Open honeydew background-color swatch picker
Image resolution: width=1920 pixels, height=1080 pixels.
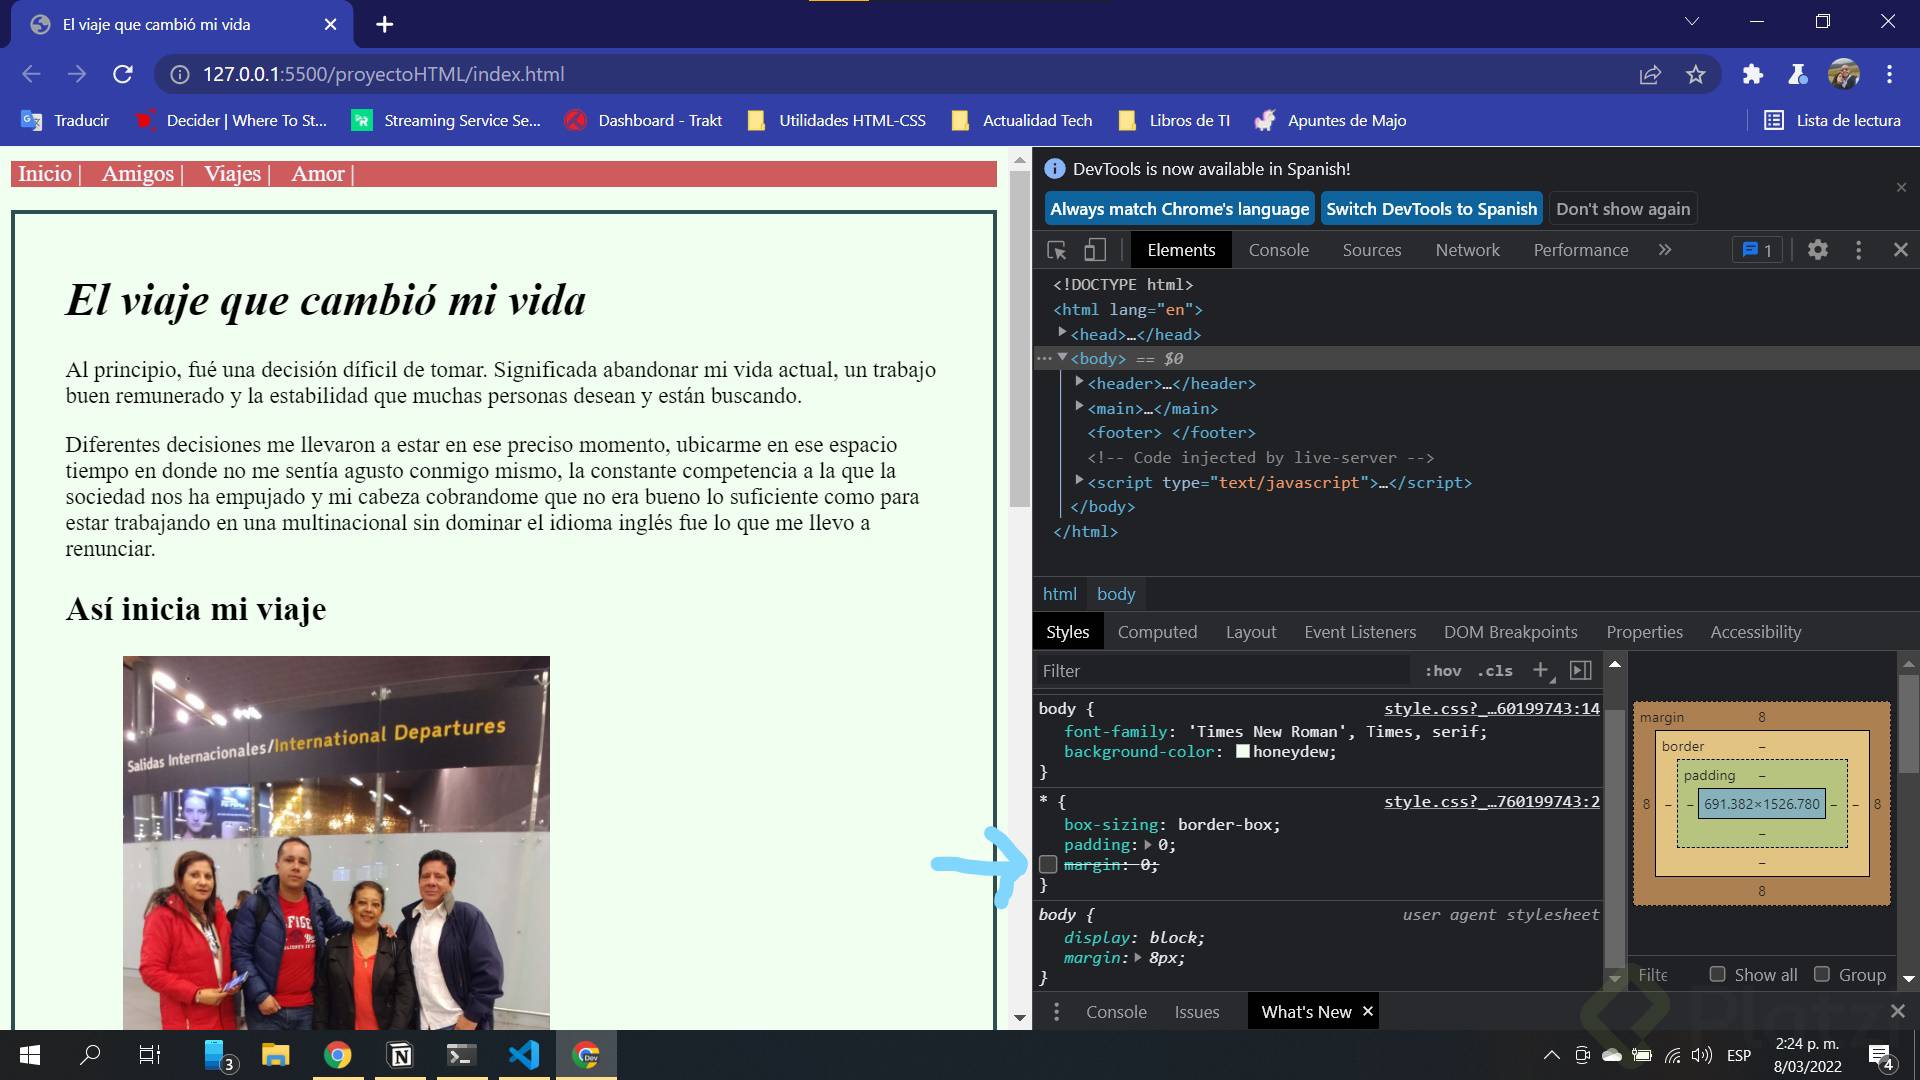(1243, 752)
